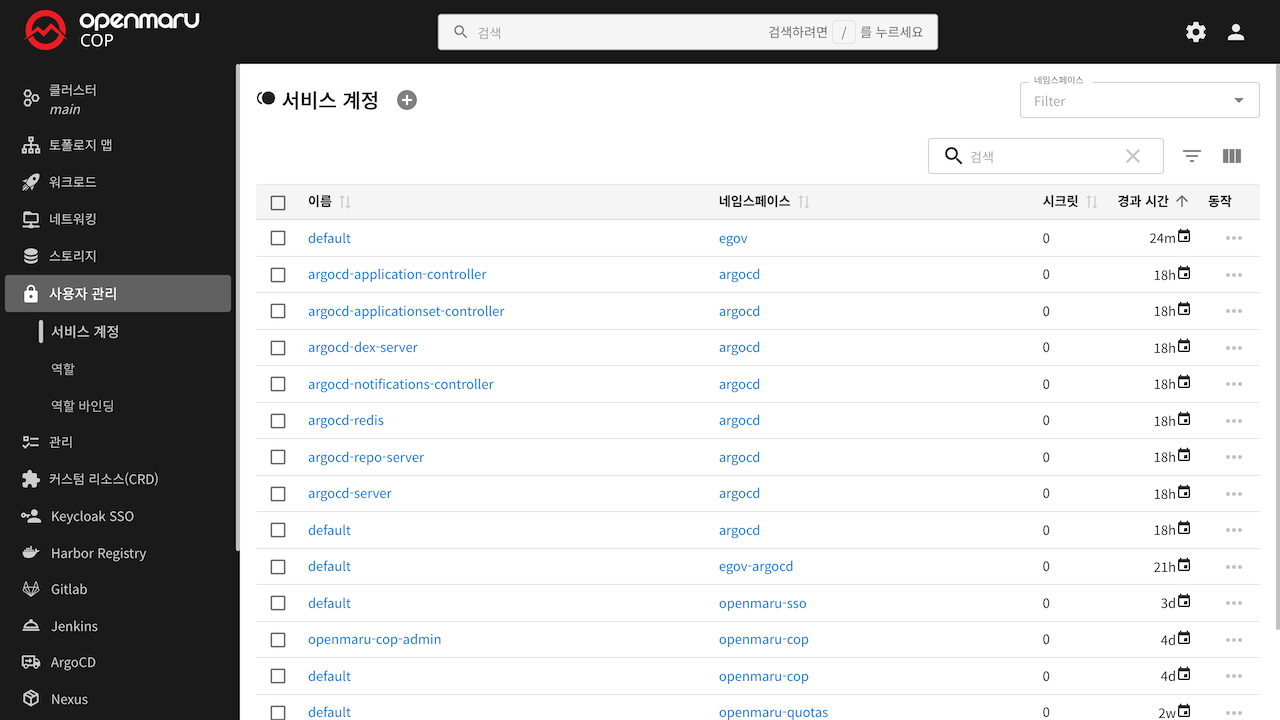The image size is (1280, 720).
Task: Open the egov-argocd namespace link
Action: coord(756,566)
